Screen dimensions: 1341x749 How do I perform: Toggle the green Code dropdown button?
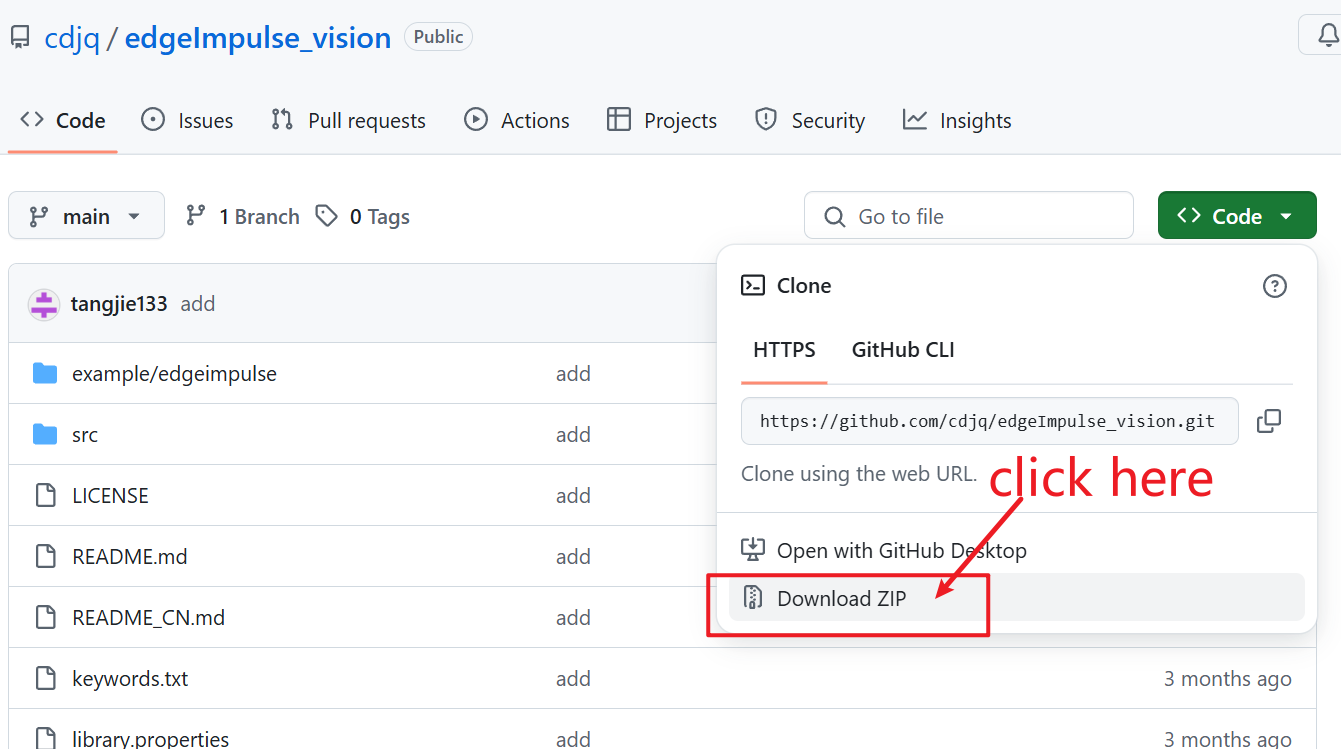pos(1237,216)
